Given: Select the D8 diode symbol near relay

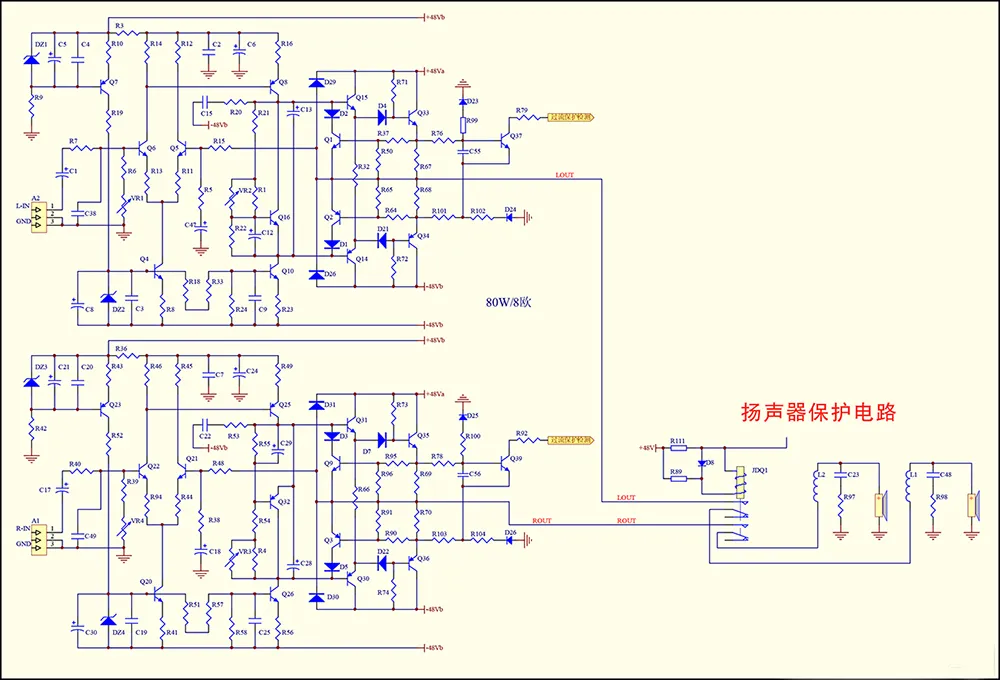Looking at the screenshot, I should pyautogui.click(x=702, y=464).
